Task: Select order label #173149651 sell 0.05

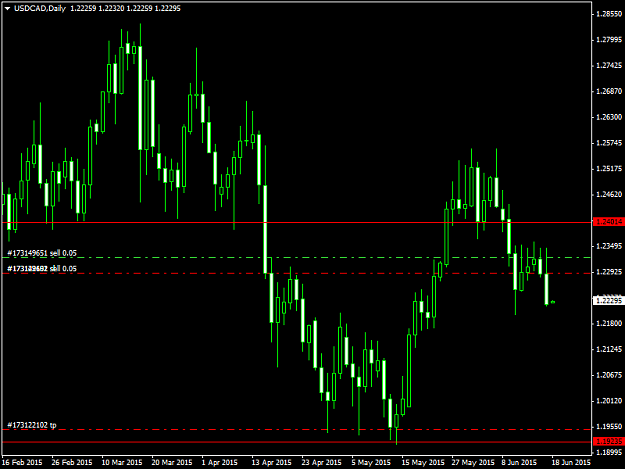Action: tap(42, 253)
